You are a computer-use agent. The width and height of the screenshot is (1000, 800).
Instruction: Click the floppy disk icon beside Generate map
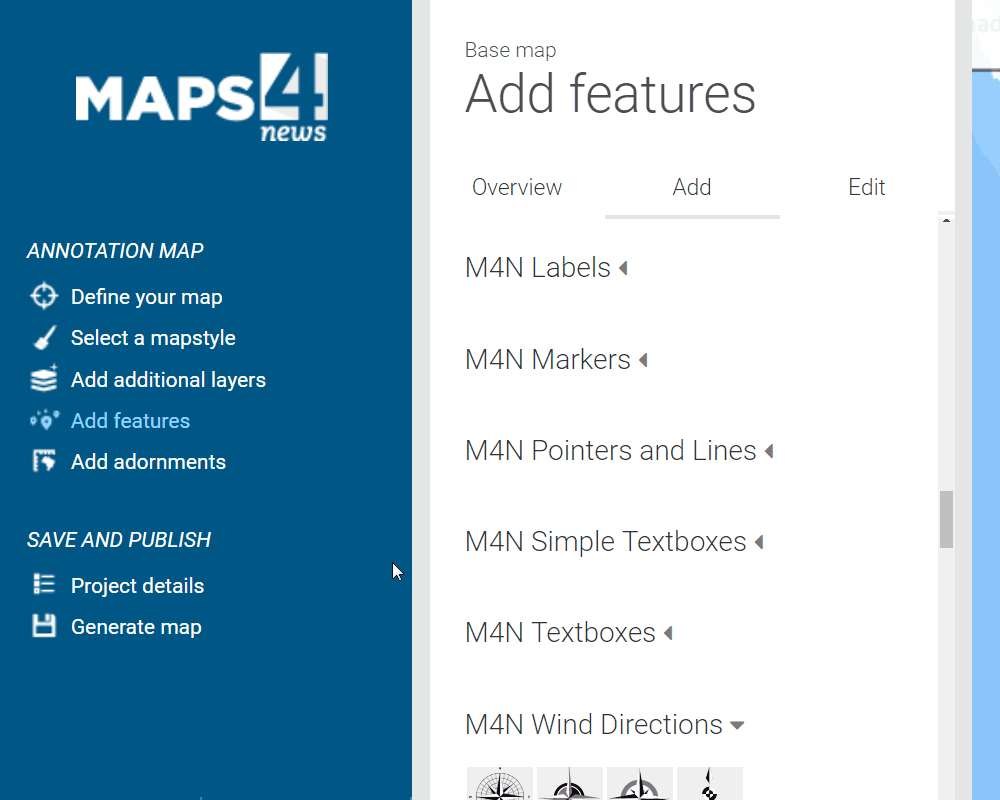pyautogui.click(x=44, y=626)
